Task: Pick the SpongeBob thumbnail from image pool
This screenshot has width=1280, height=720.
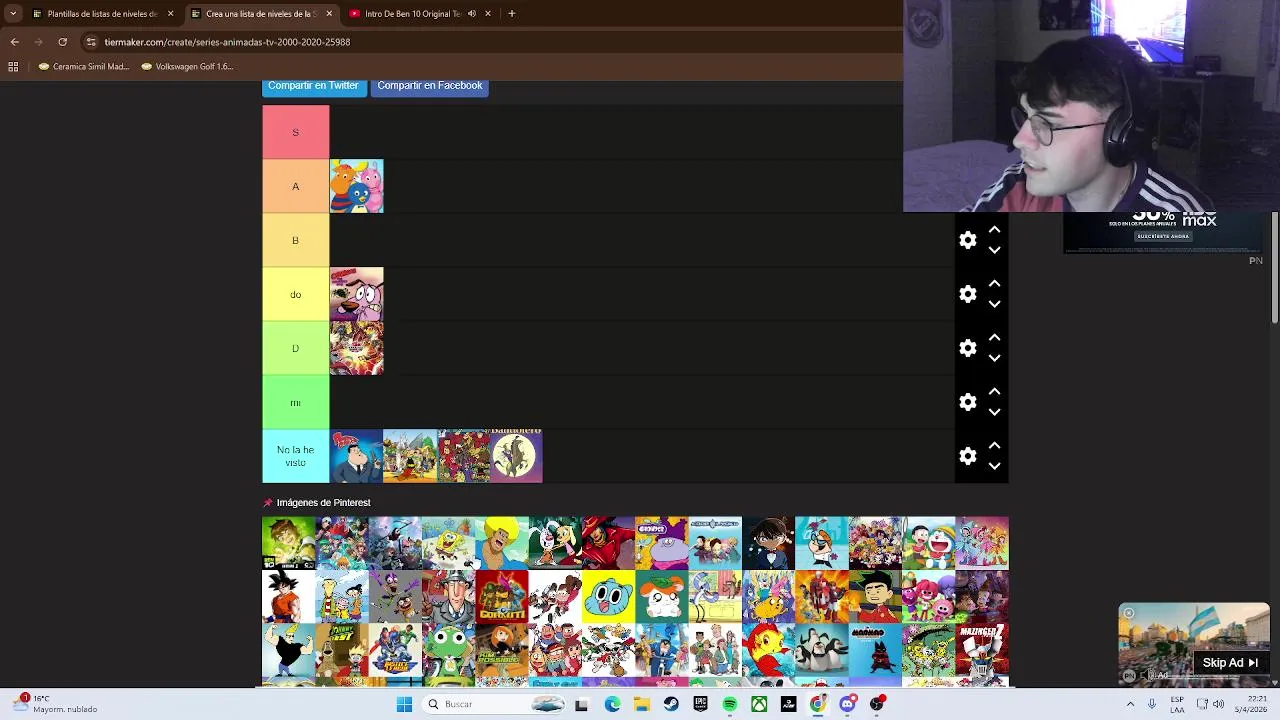Action: 448,543
